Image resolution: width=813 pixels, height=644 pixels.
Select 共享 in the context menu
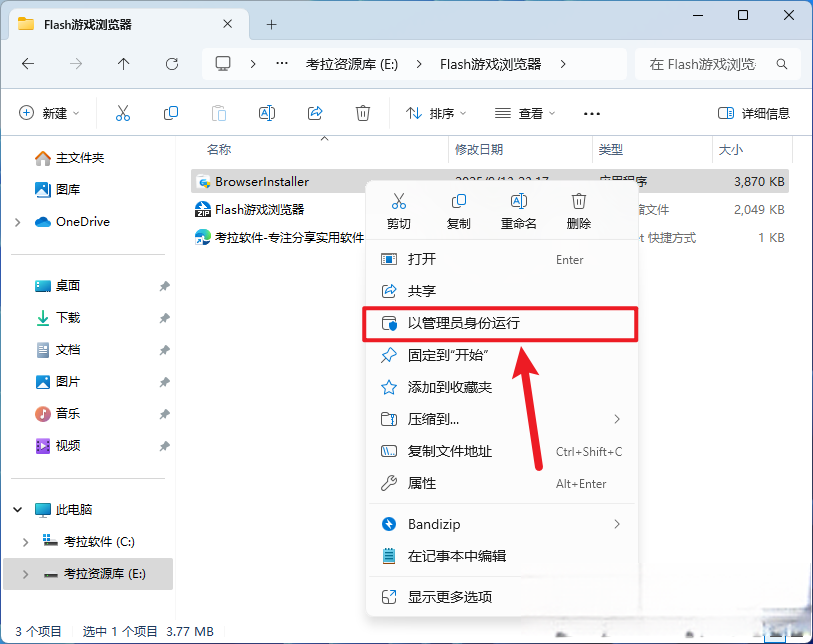501,291
